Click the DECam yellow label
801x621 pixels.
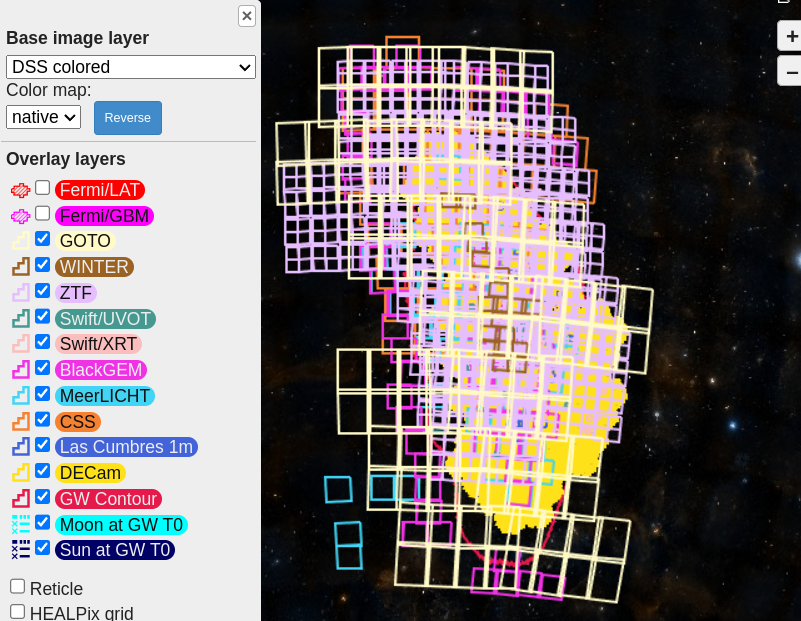90,473
